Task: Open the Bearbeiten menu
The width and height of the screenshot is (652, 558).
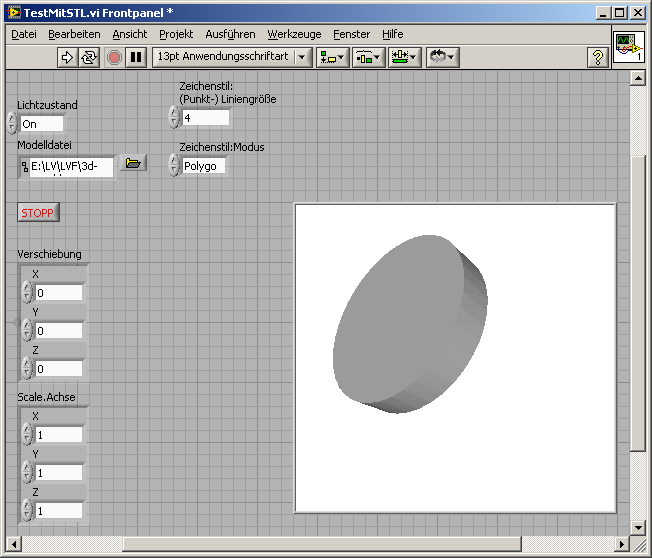Action: [x=74, y=34]
